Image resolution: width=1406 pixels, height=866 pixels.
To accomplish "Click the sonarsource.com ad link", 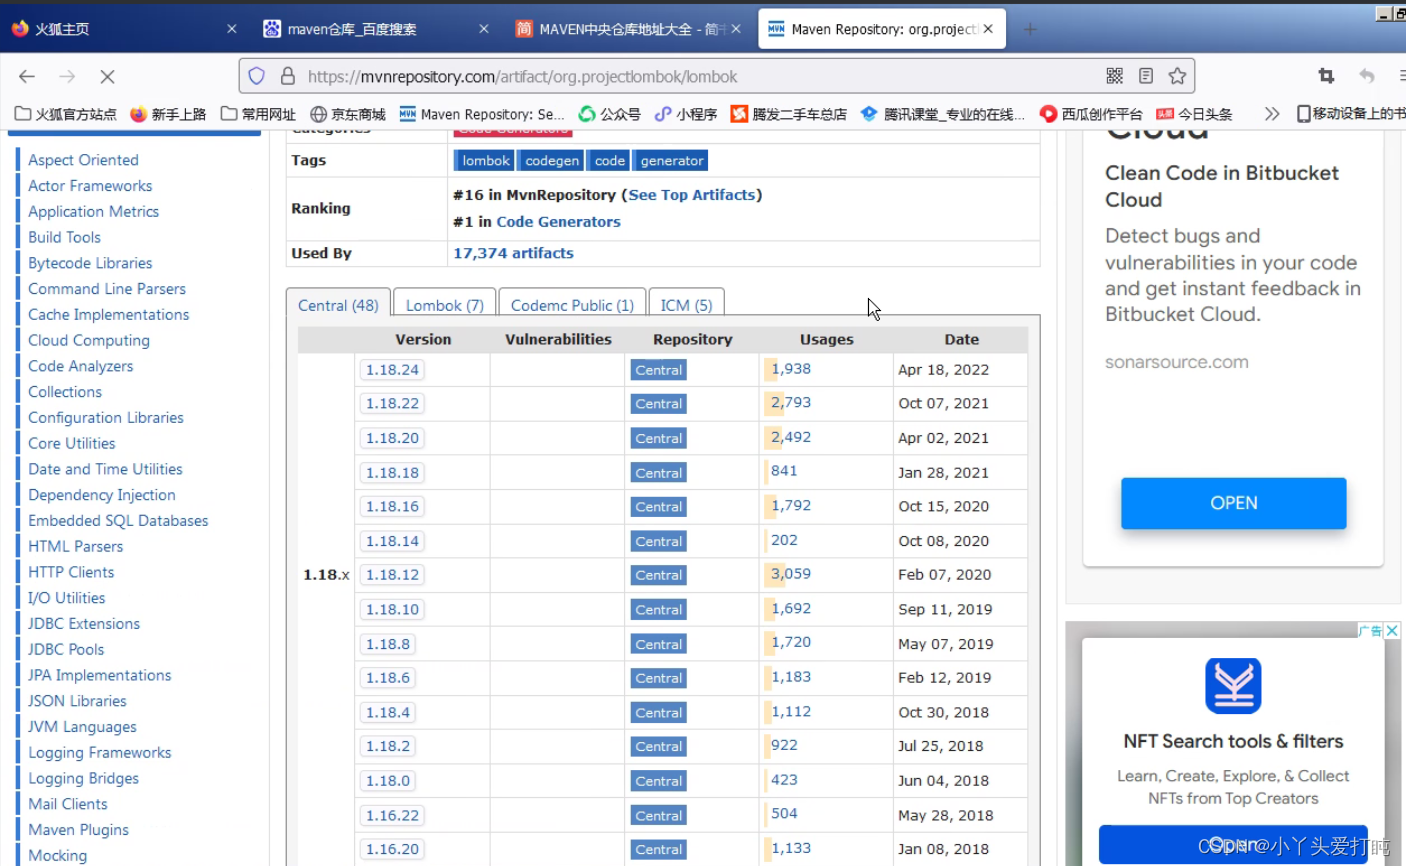I will (1176, 362).
